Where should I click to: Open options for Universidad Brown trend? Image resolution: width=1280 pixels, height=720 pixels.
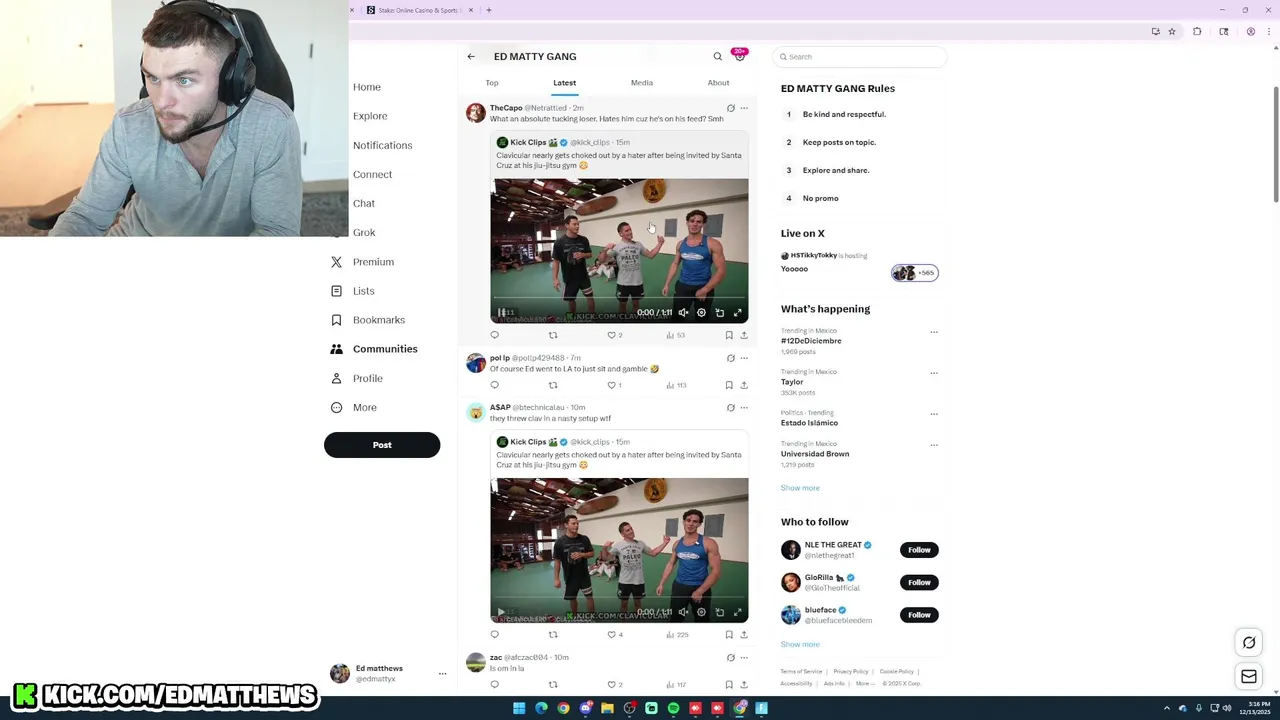click(934, 445)
